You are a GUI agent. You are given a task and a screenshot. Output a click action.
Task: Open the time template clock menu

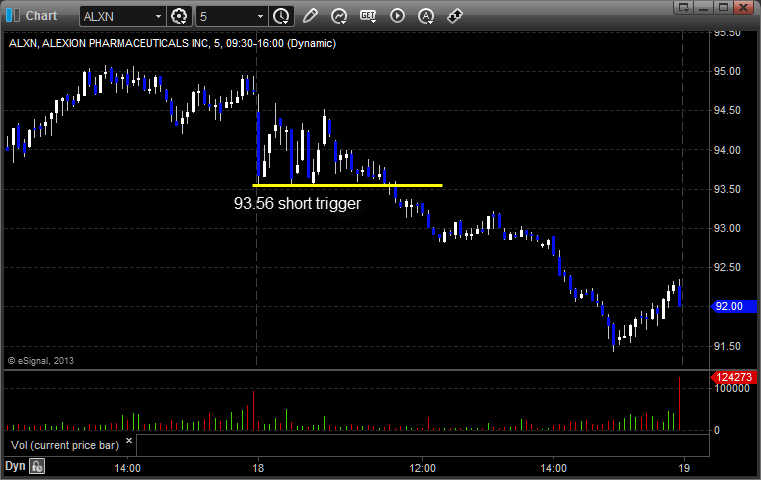click(x=281, y=17)
